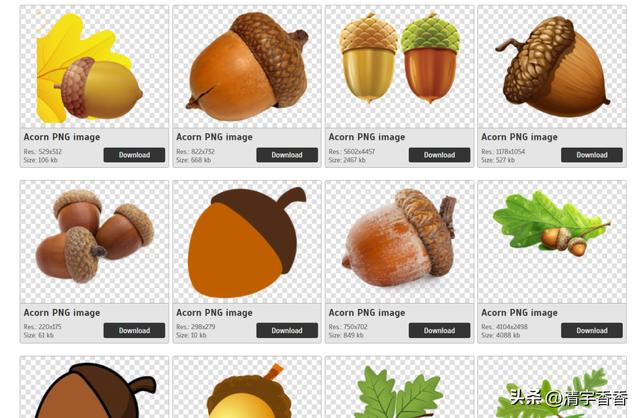640x418 pixels.
Task: Open the dark-capped acorn with stem thumbnail
Action: pos(552,66)
